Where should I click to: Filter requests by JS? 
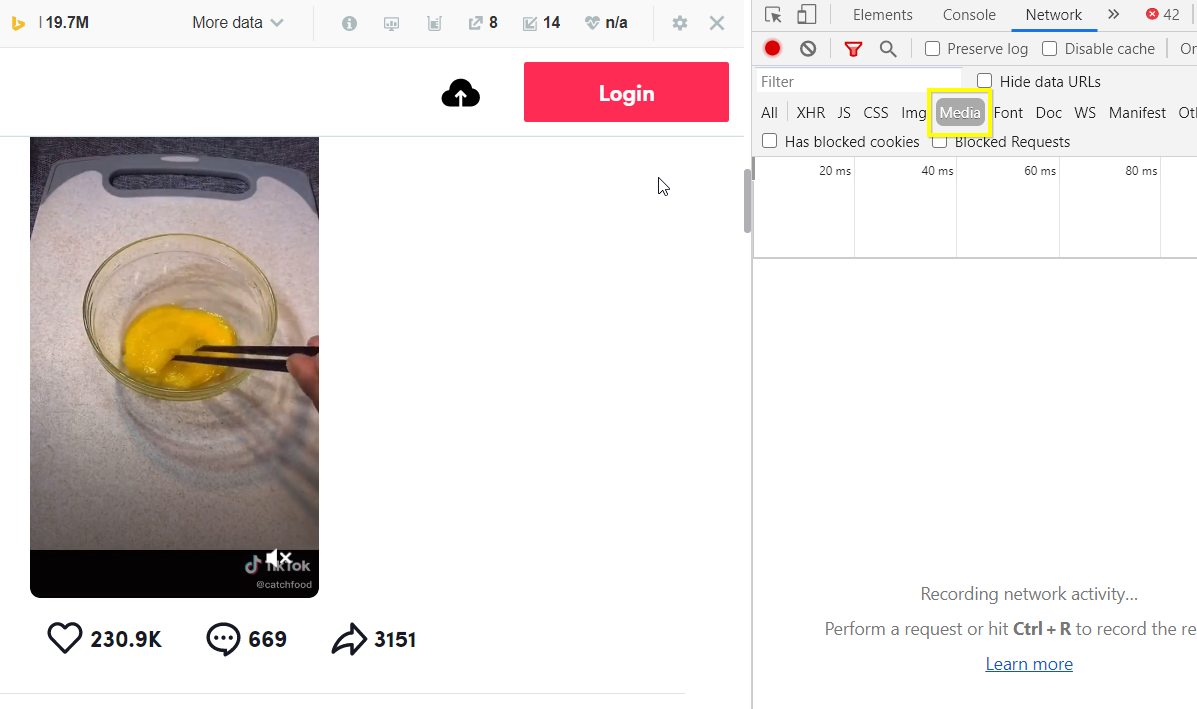pos(844,113)
